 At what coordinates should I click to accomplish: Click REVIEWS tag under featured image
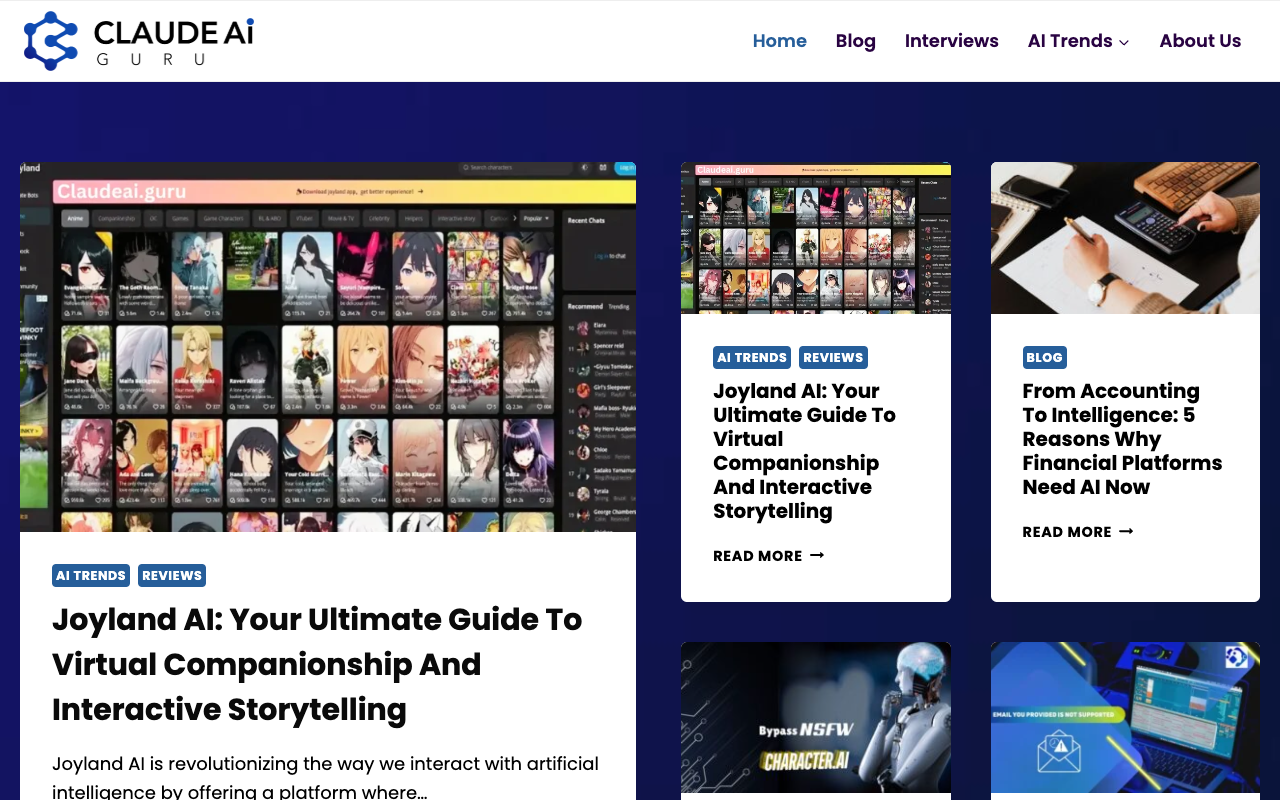click(x=172, y=575)
